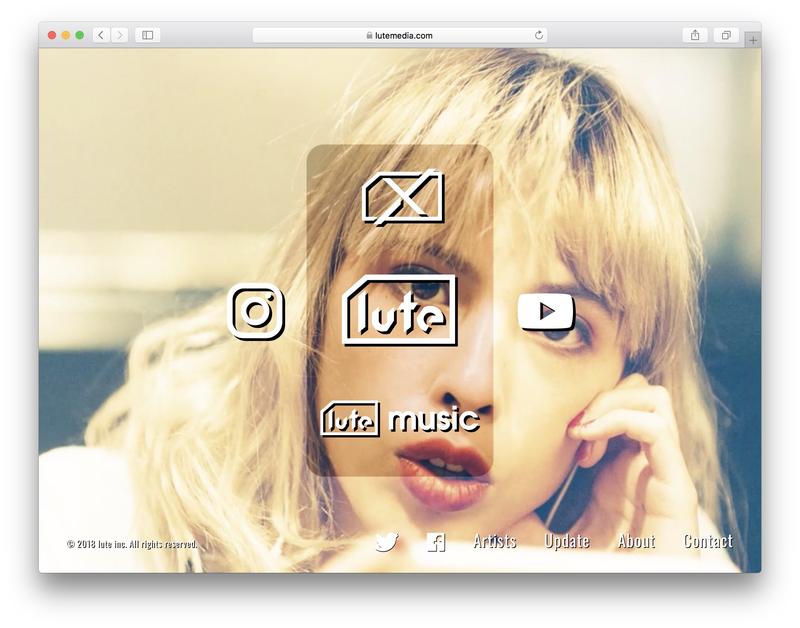800x628 pixels.
Task: Go back to previous page
Action: pos(101,35)
